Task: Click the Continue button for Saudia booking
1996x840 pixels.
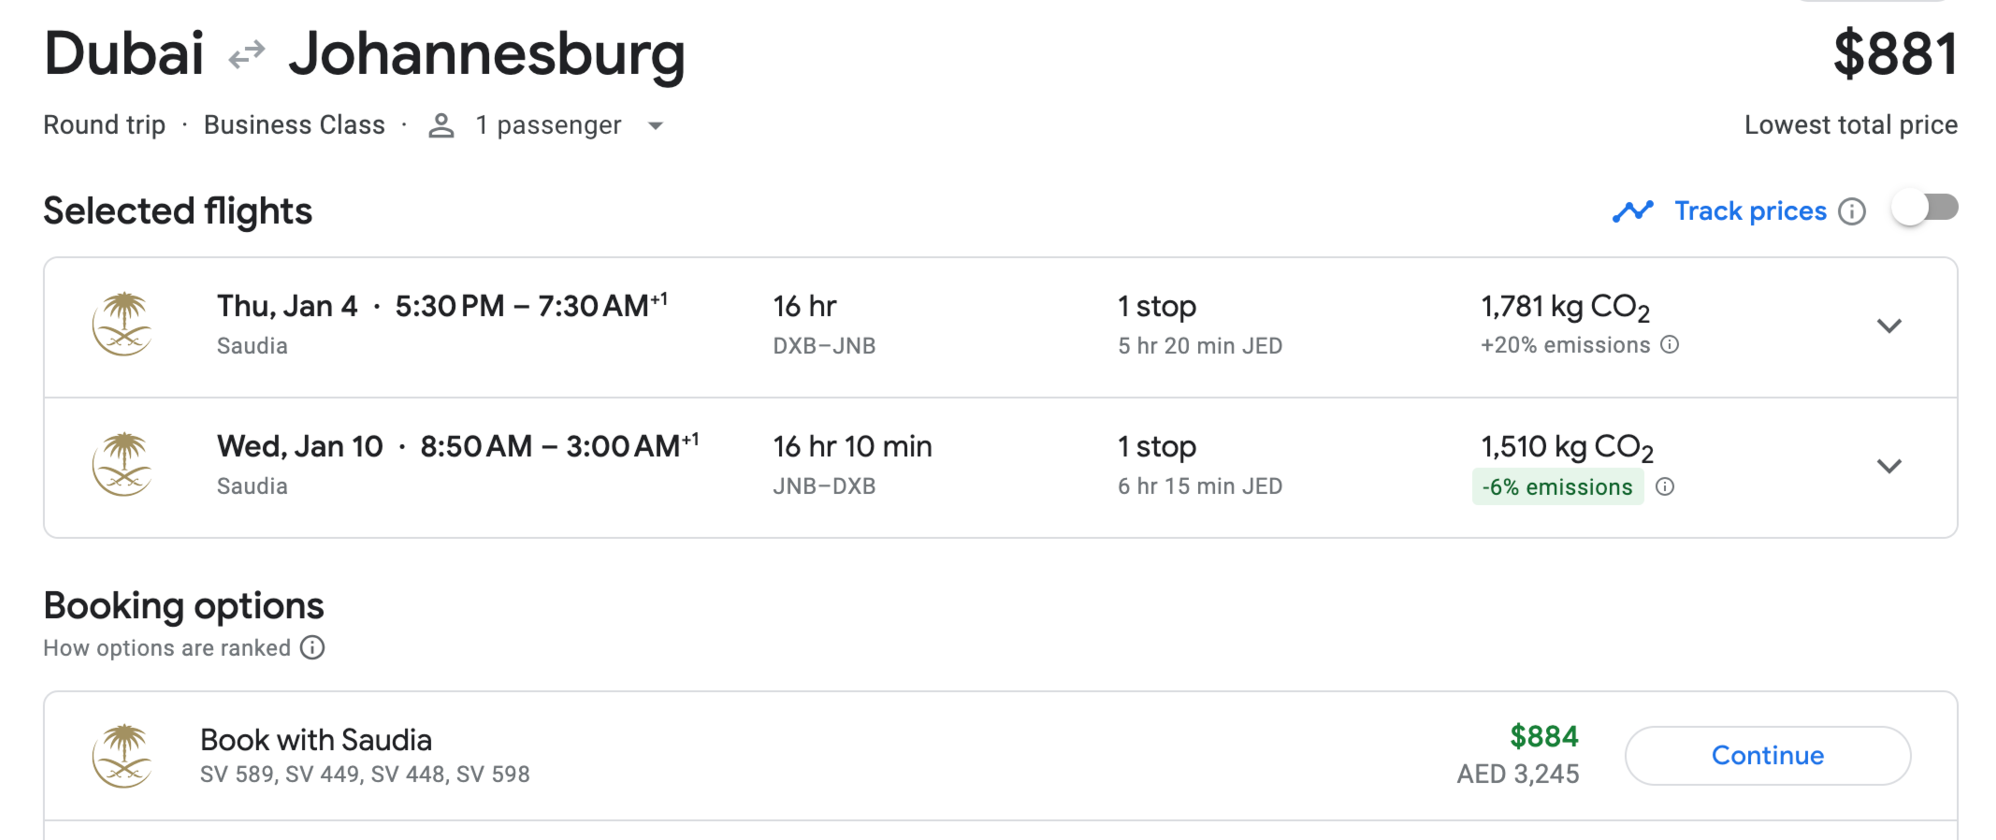Action: pyautogui.click(x=1767, y=755)
